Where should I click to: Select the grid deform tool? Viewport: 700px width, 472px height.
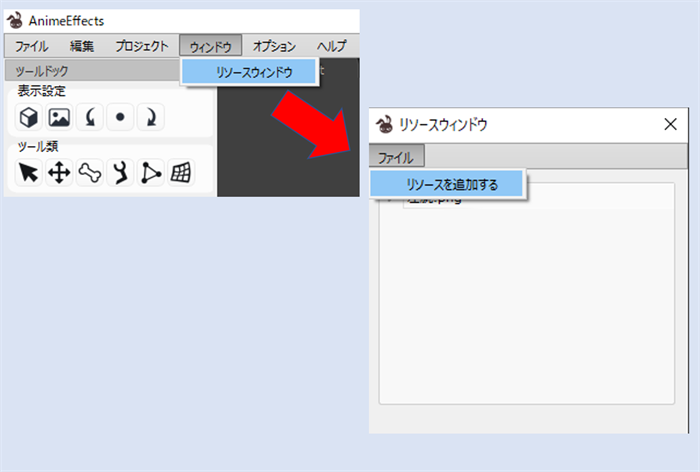181,173
